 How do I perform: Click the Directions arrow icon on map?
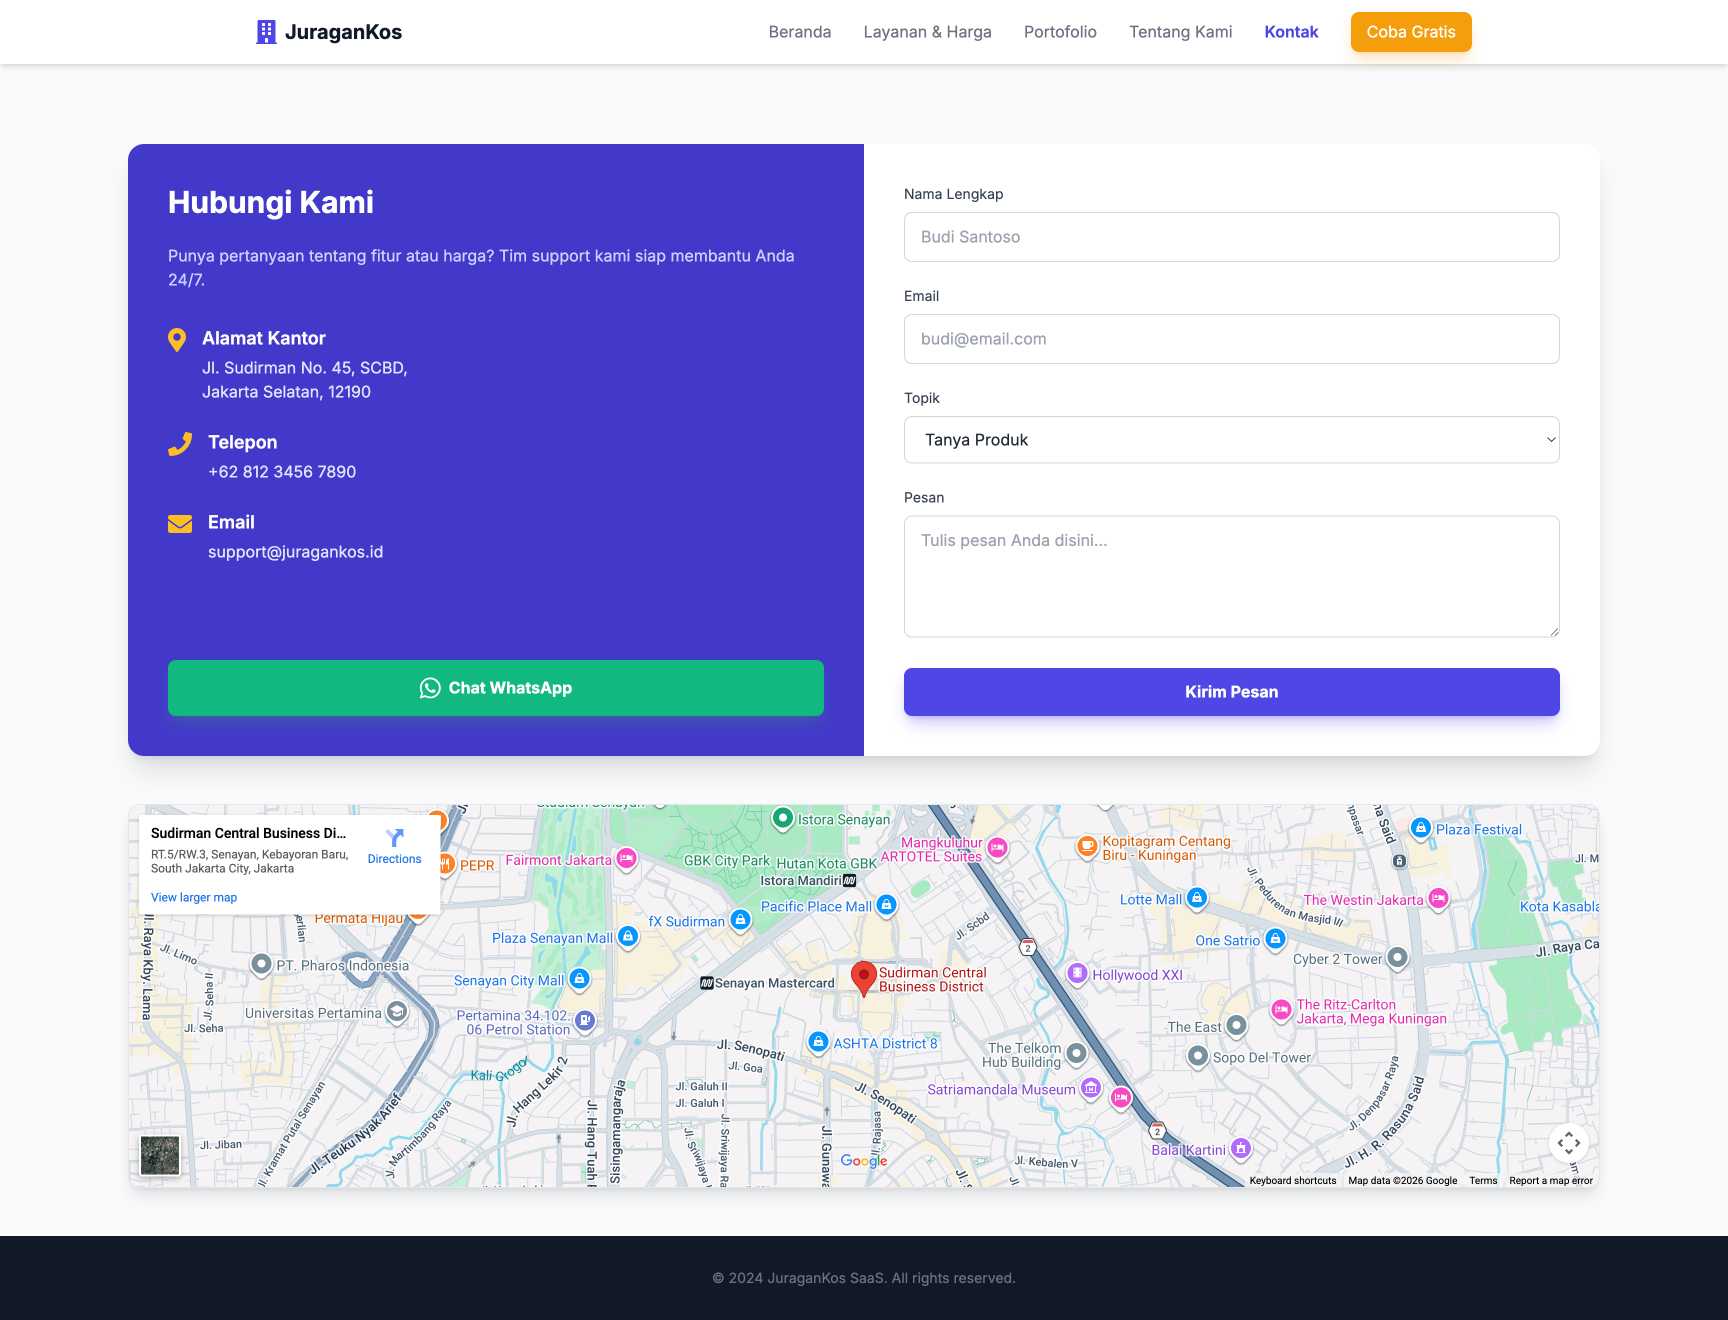(394, 838)
